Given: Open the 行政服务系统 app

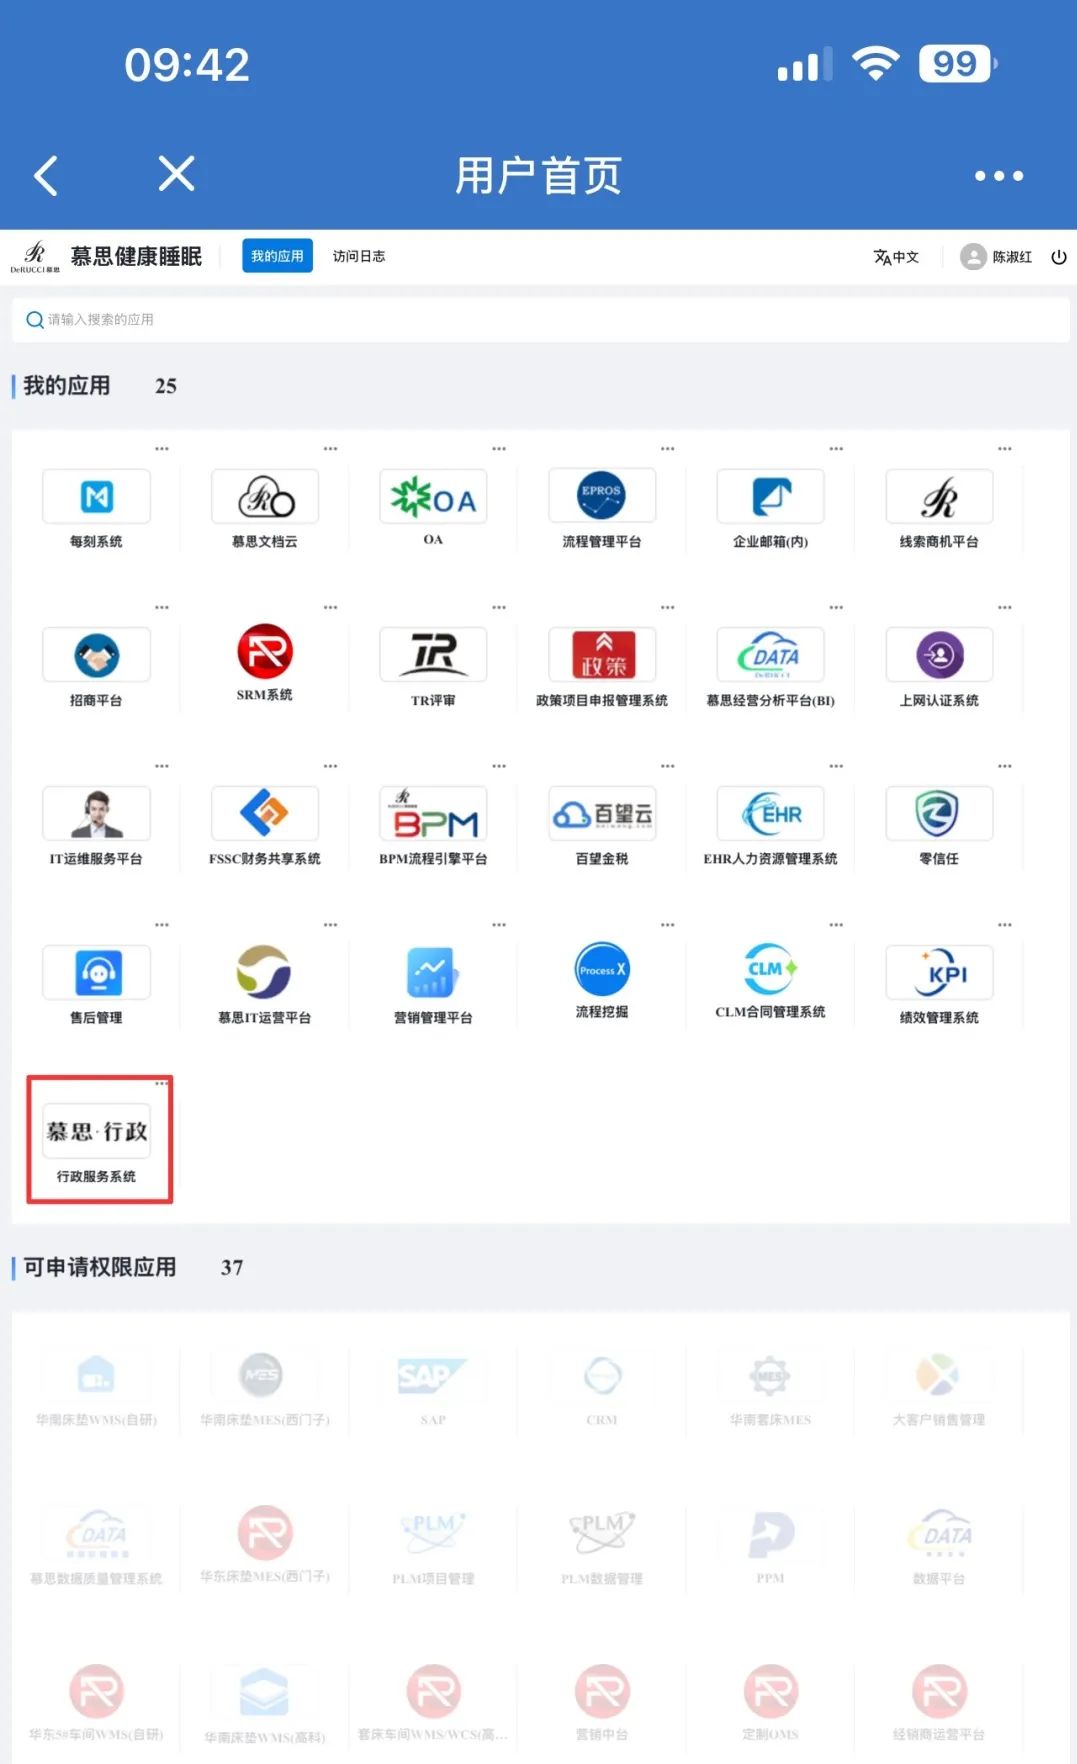Looking at the screenshot, I should point(96,1131).
